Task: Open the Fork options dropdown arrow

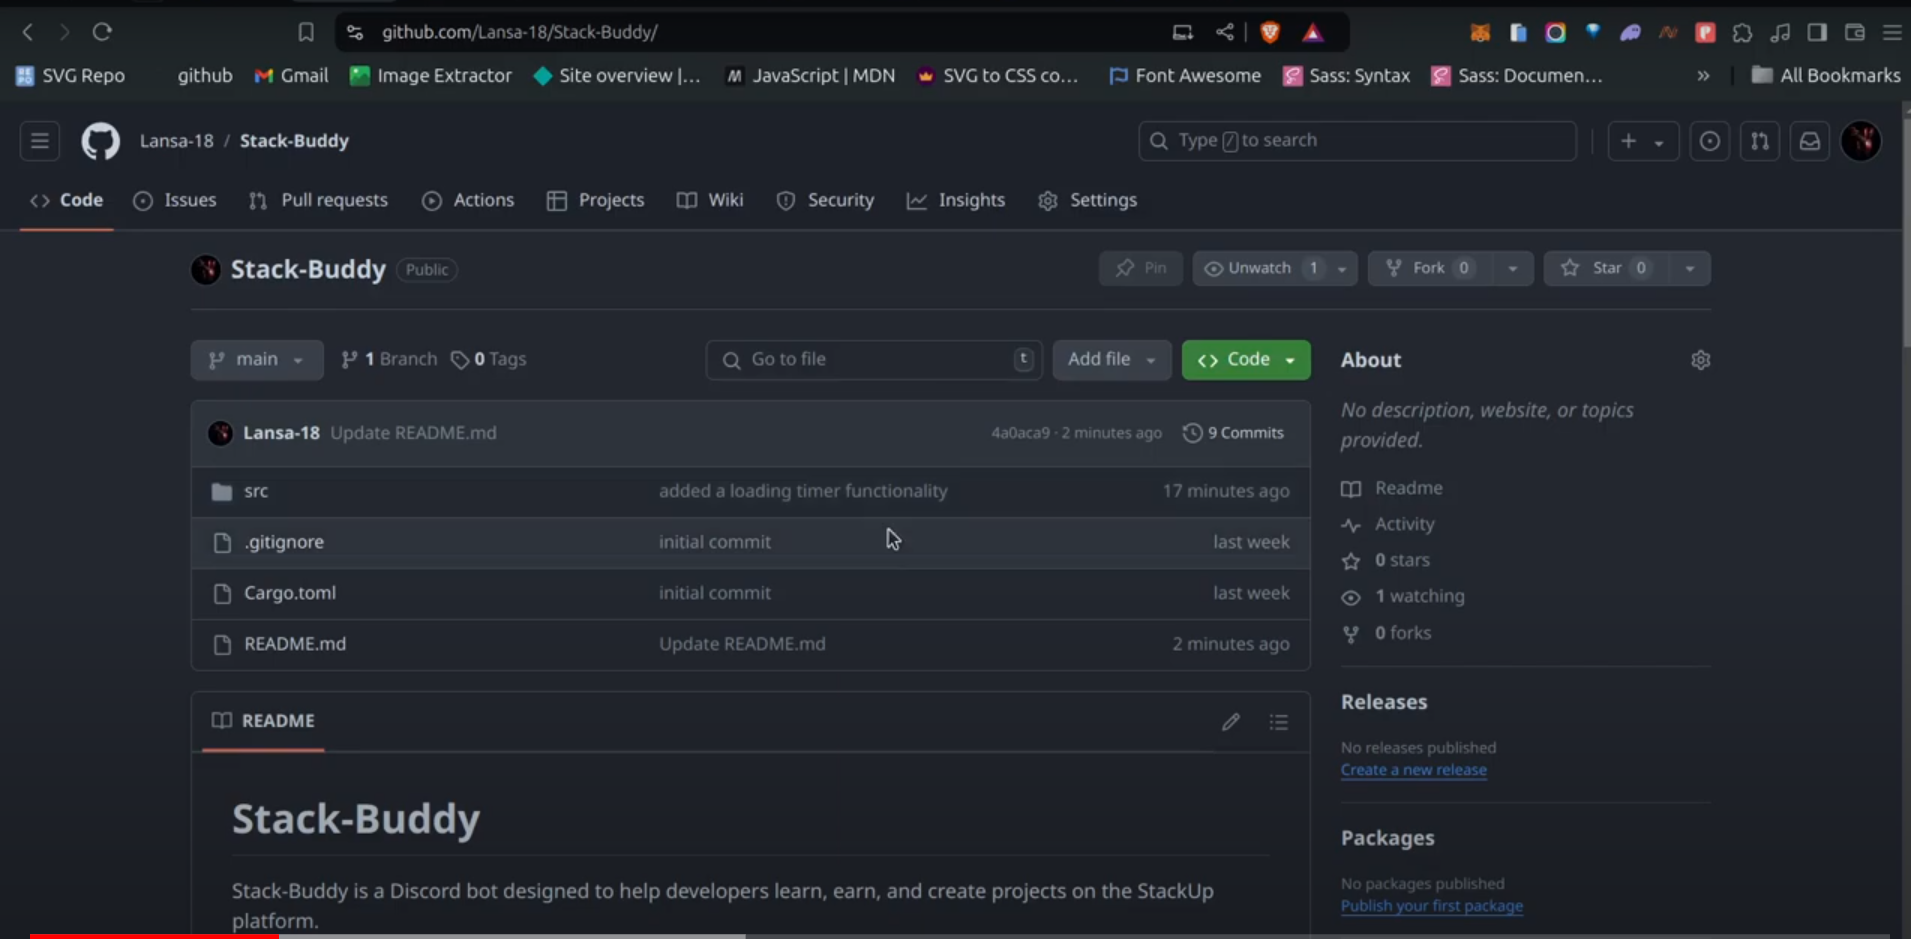Action: (x=1513, y=268)
